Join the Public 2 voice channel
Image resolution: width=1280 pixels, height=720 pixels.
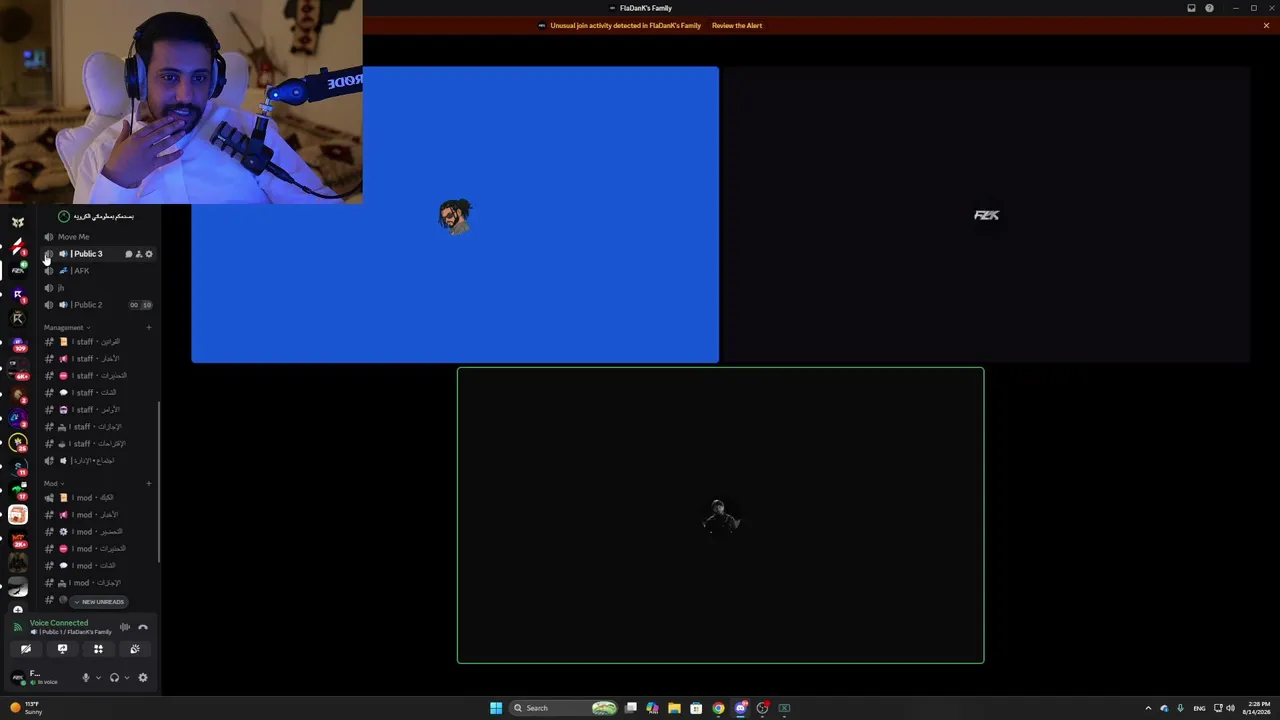pyautogui.click(x=98, y=305)
